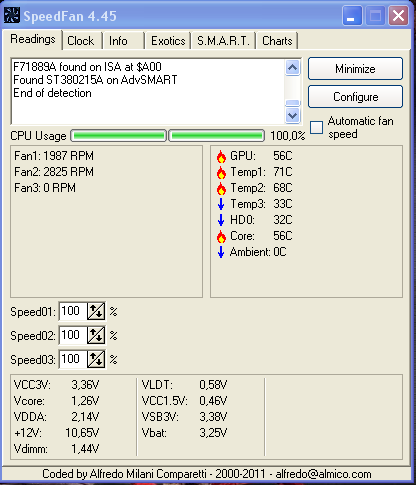Open the Configure dialog

(355, 97)
